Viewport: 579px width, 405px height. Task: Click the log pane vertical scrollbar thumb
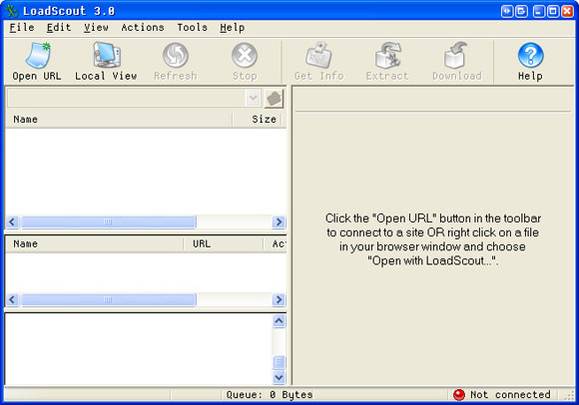click(x=279, y=362)
